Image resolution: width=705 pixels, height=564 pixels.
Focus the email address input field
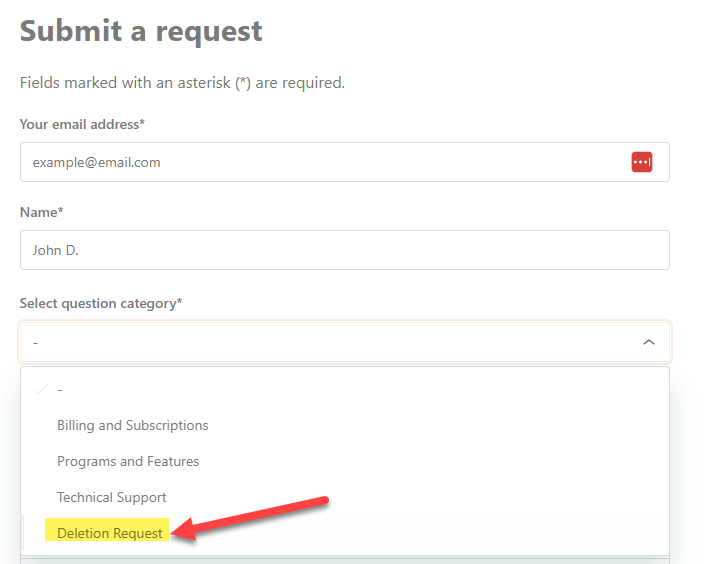pyautogui.click(x=320, y=162)
